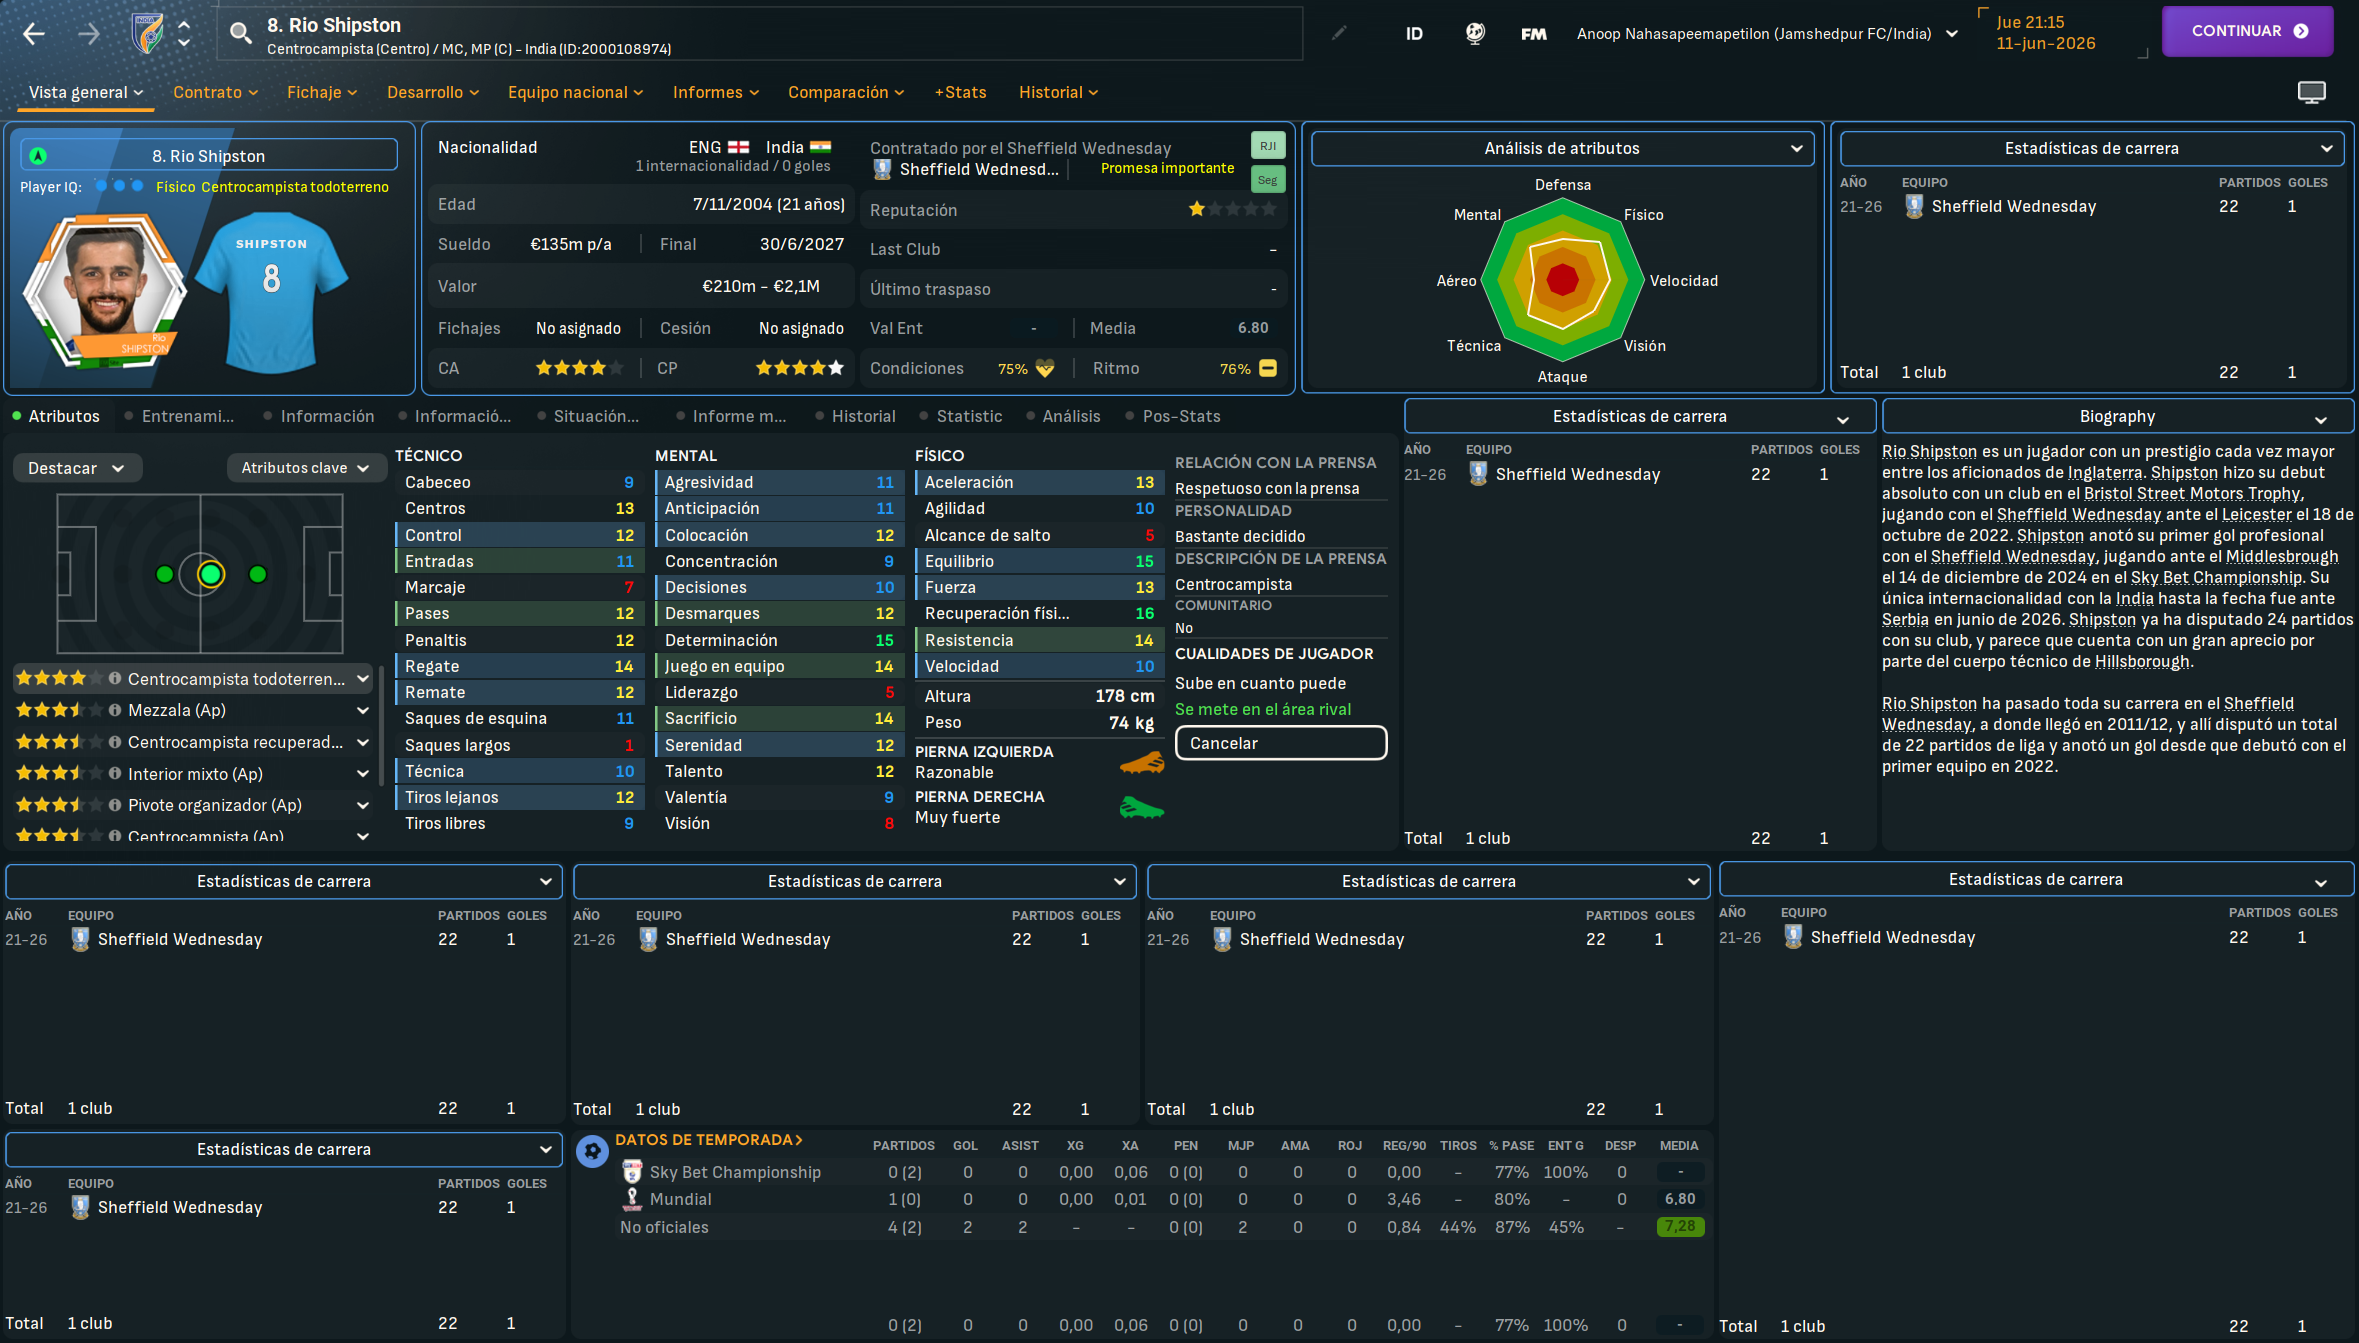This screenshot has height=1343, width=2359.
Task: Click the Cancelar button
Action: 1280,743
